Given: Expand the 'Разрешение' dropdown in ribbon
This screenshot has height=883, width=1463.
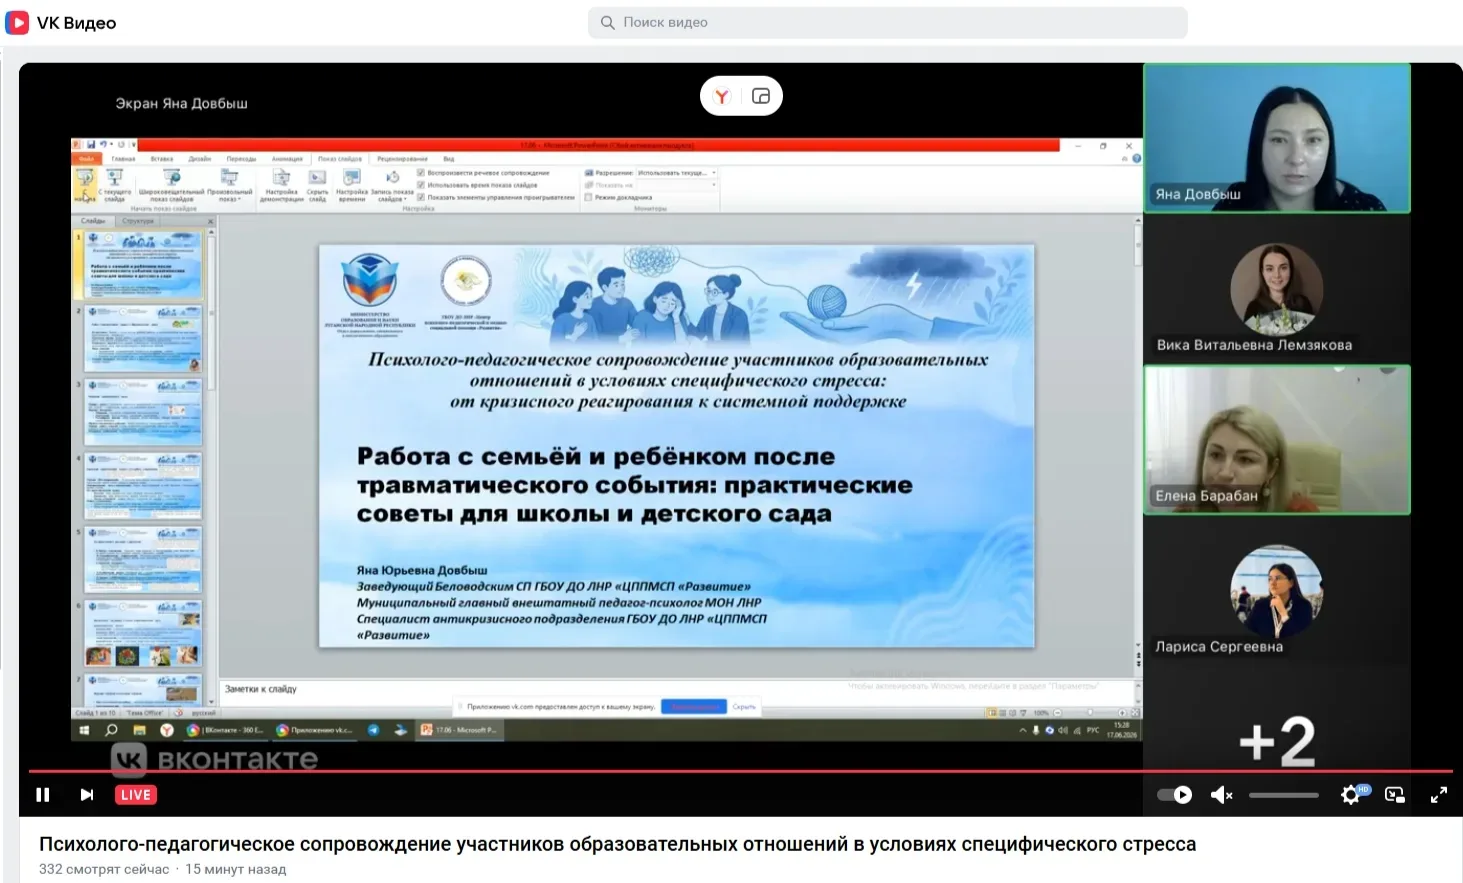Looking at the screenshot, I should coord(677,172).
